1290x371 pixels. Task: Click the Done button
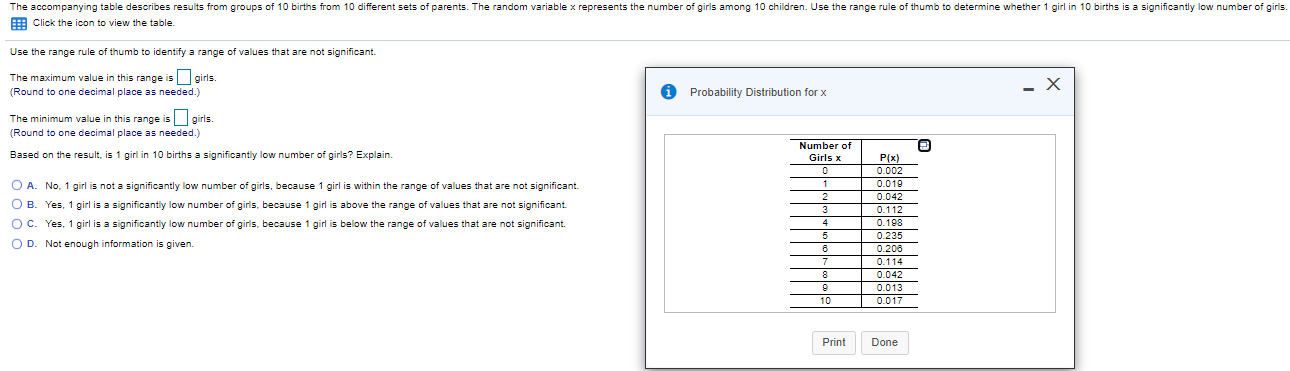click(x=885, y=343)
